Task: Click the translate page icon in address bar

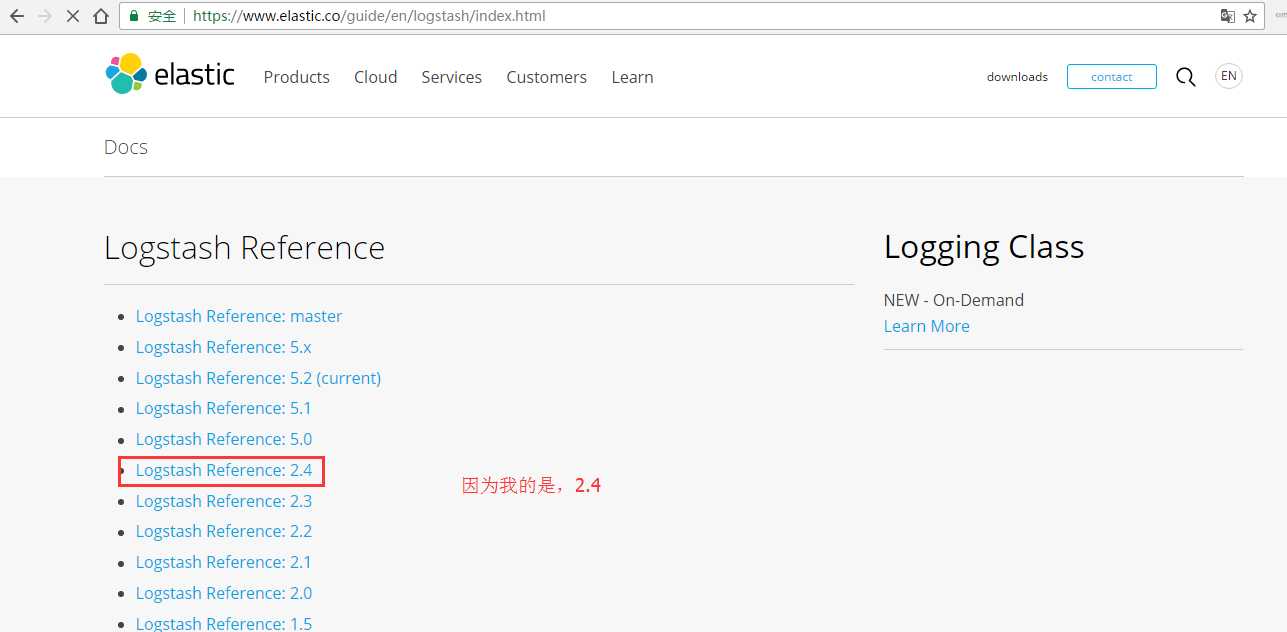Action: [x=1228, y=16]
